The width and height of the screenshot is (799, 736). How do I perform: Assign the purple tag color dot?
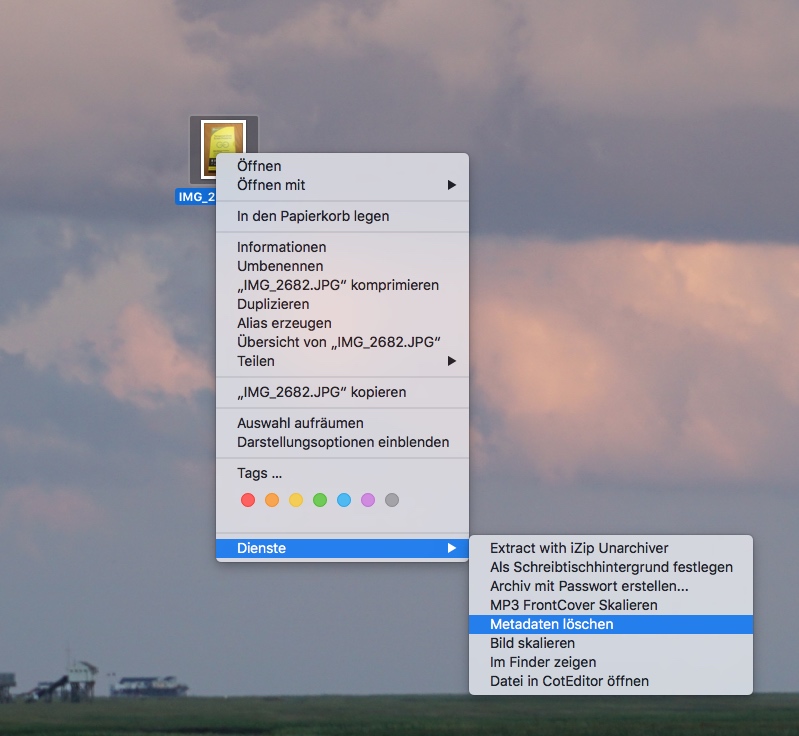[368, 500]
